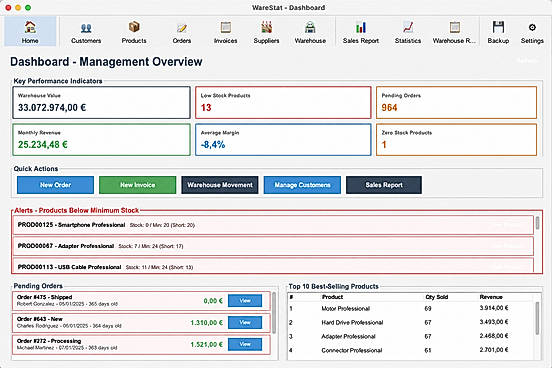The image size is (552, 368).
Task: View Order #475 Shipped
Action: [x=245, y=301]
